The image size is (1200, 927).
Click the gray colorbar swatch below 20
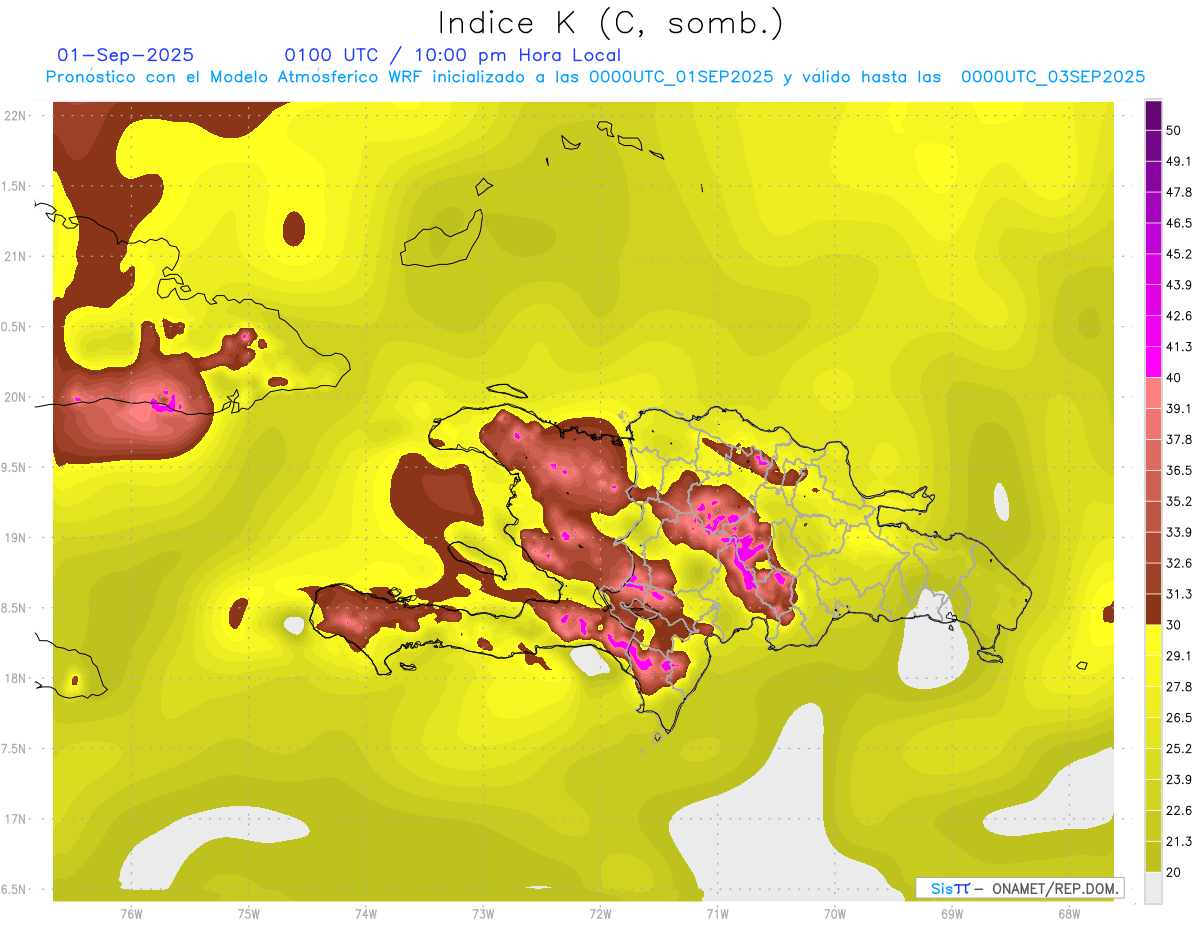click(x=1153, y=887)
